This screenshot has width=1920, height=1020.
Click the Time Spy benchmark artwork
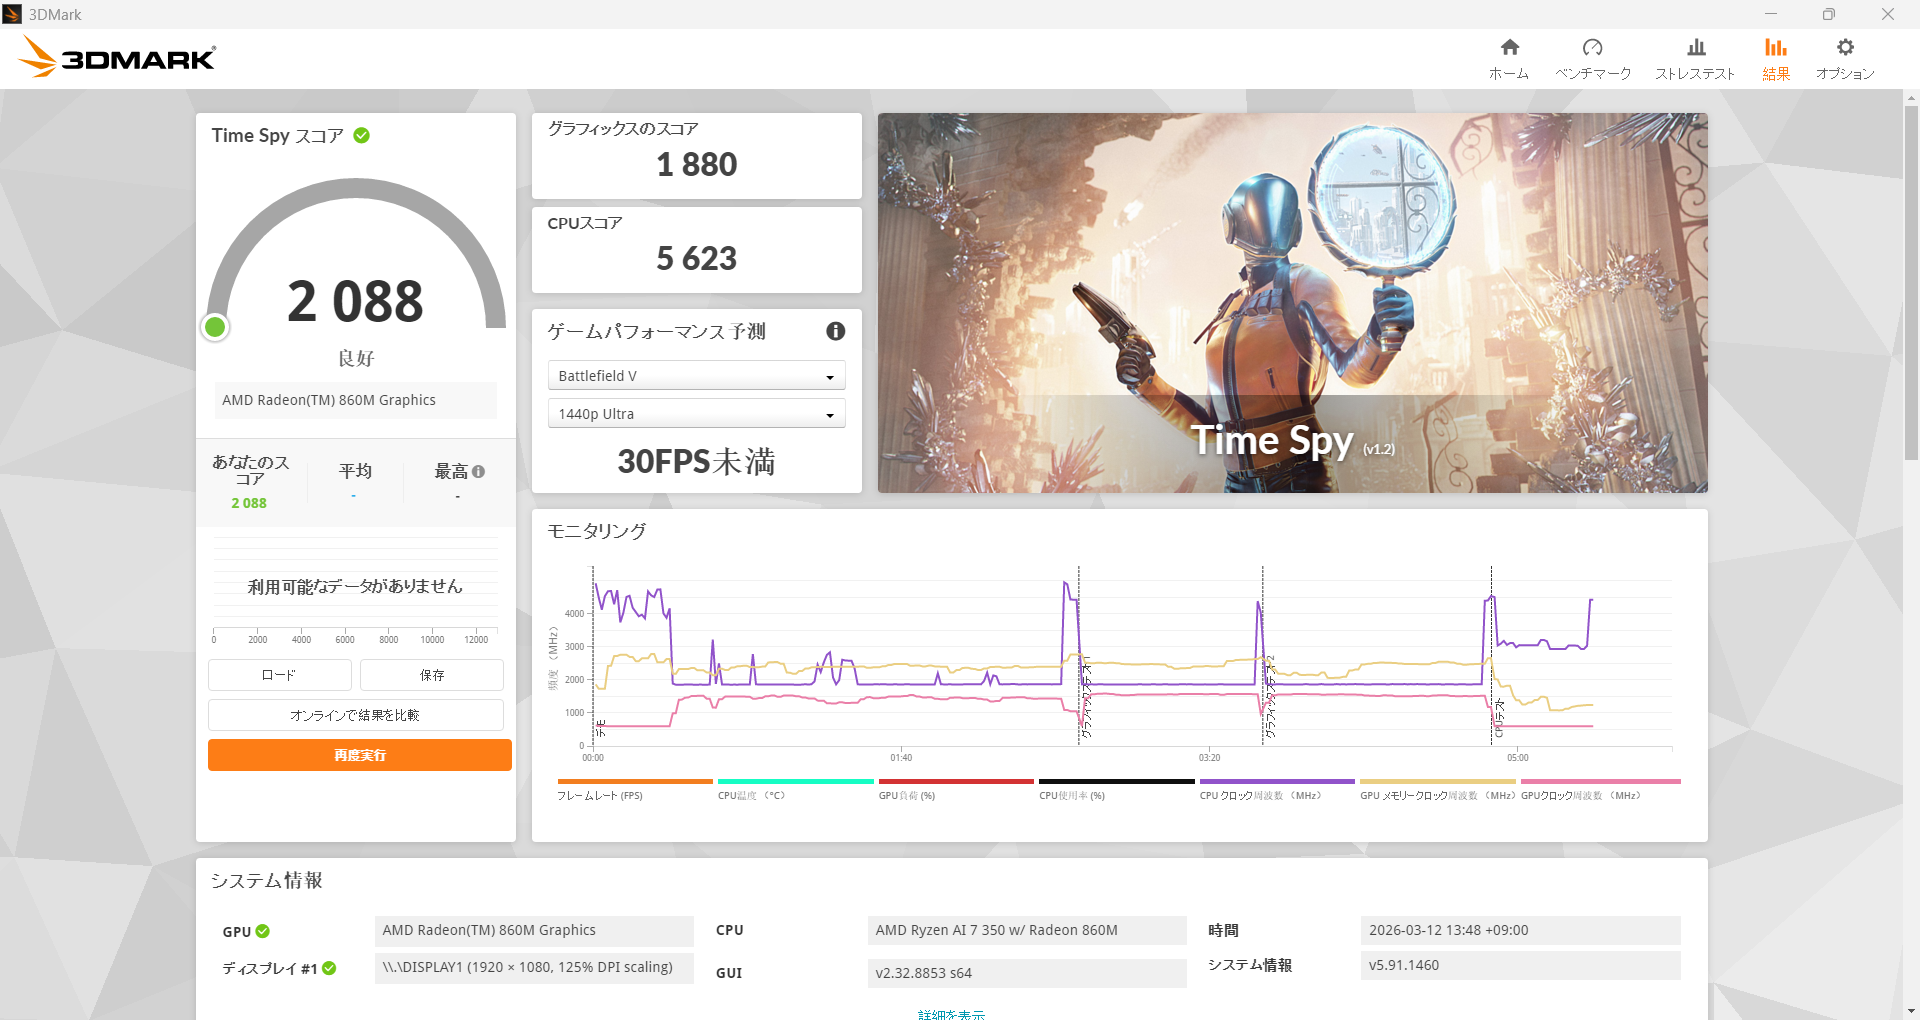tap(1292, 302)
